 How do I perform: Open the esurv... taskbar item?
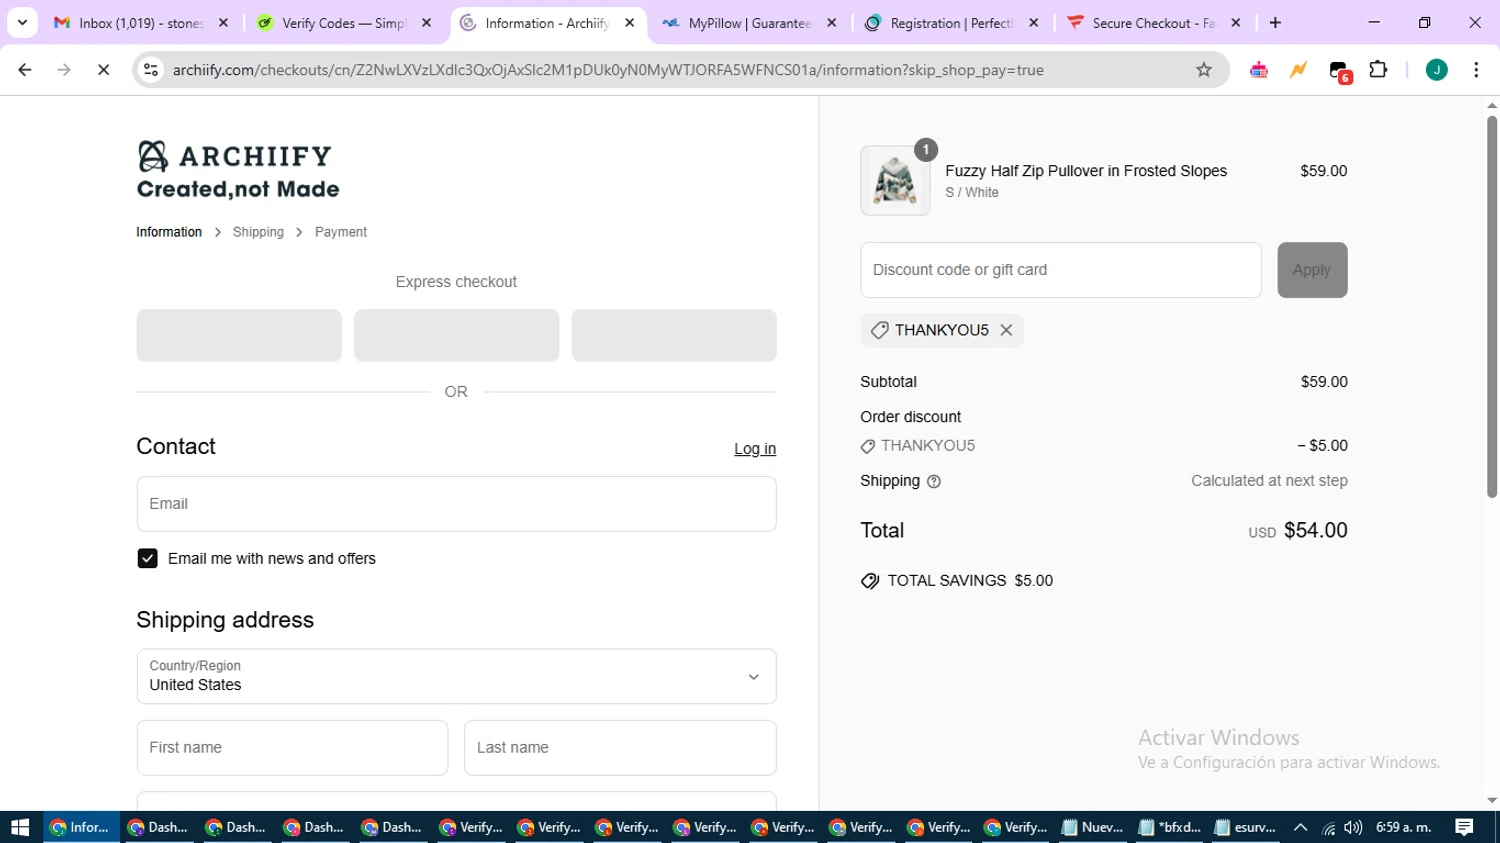point(1245,827)
